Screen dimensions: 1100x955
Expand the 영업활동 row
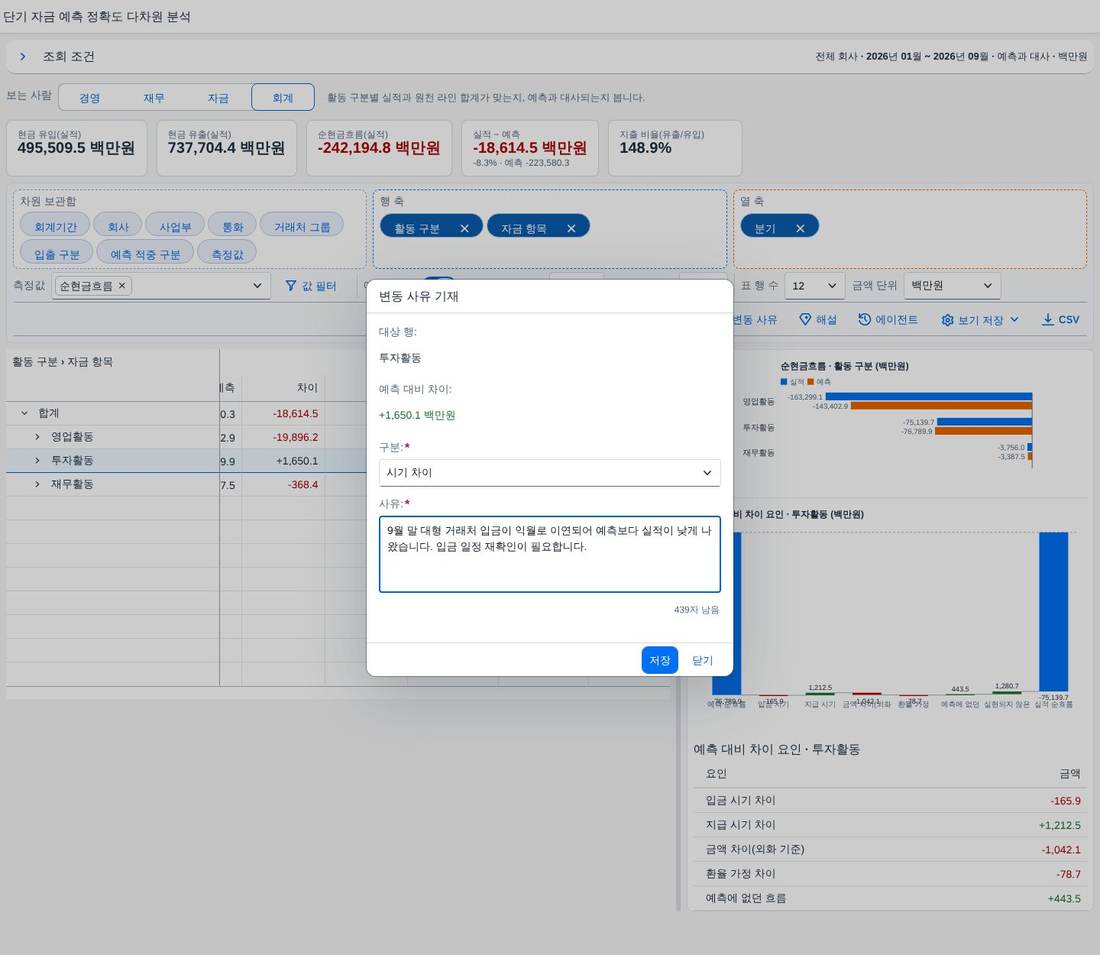click(37, 436)
